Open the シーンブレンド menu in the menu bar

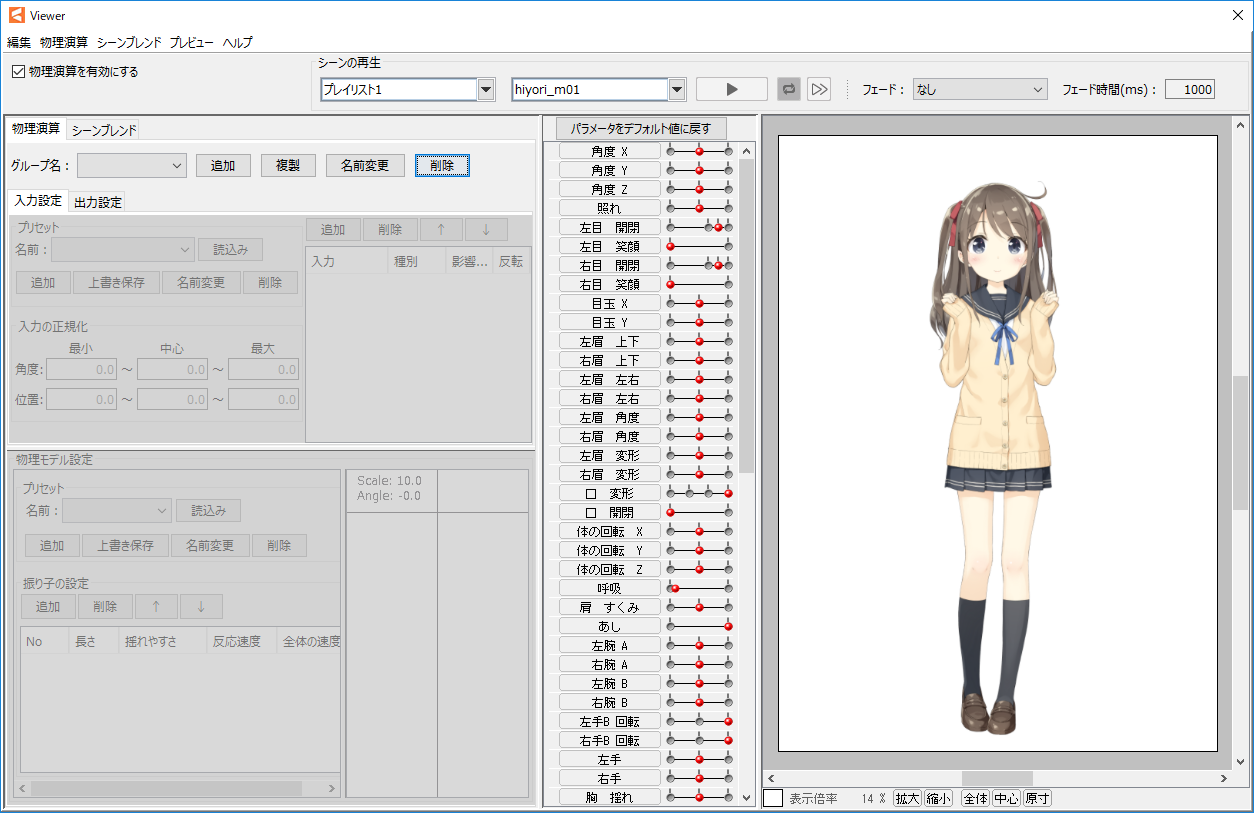pyautogui.click(x=129, y=42)
